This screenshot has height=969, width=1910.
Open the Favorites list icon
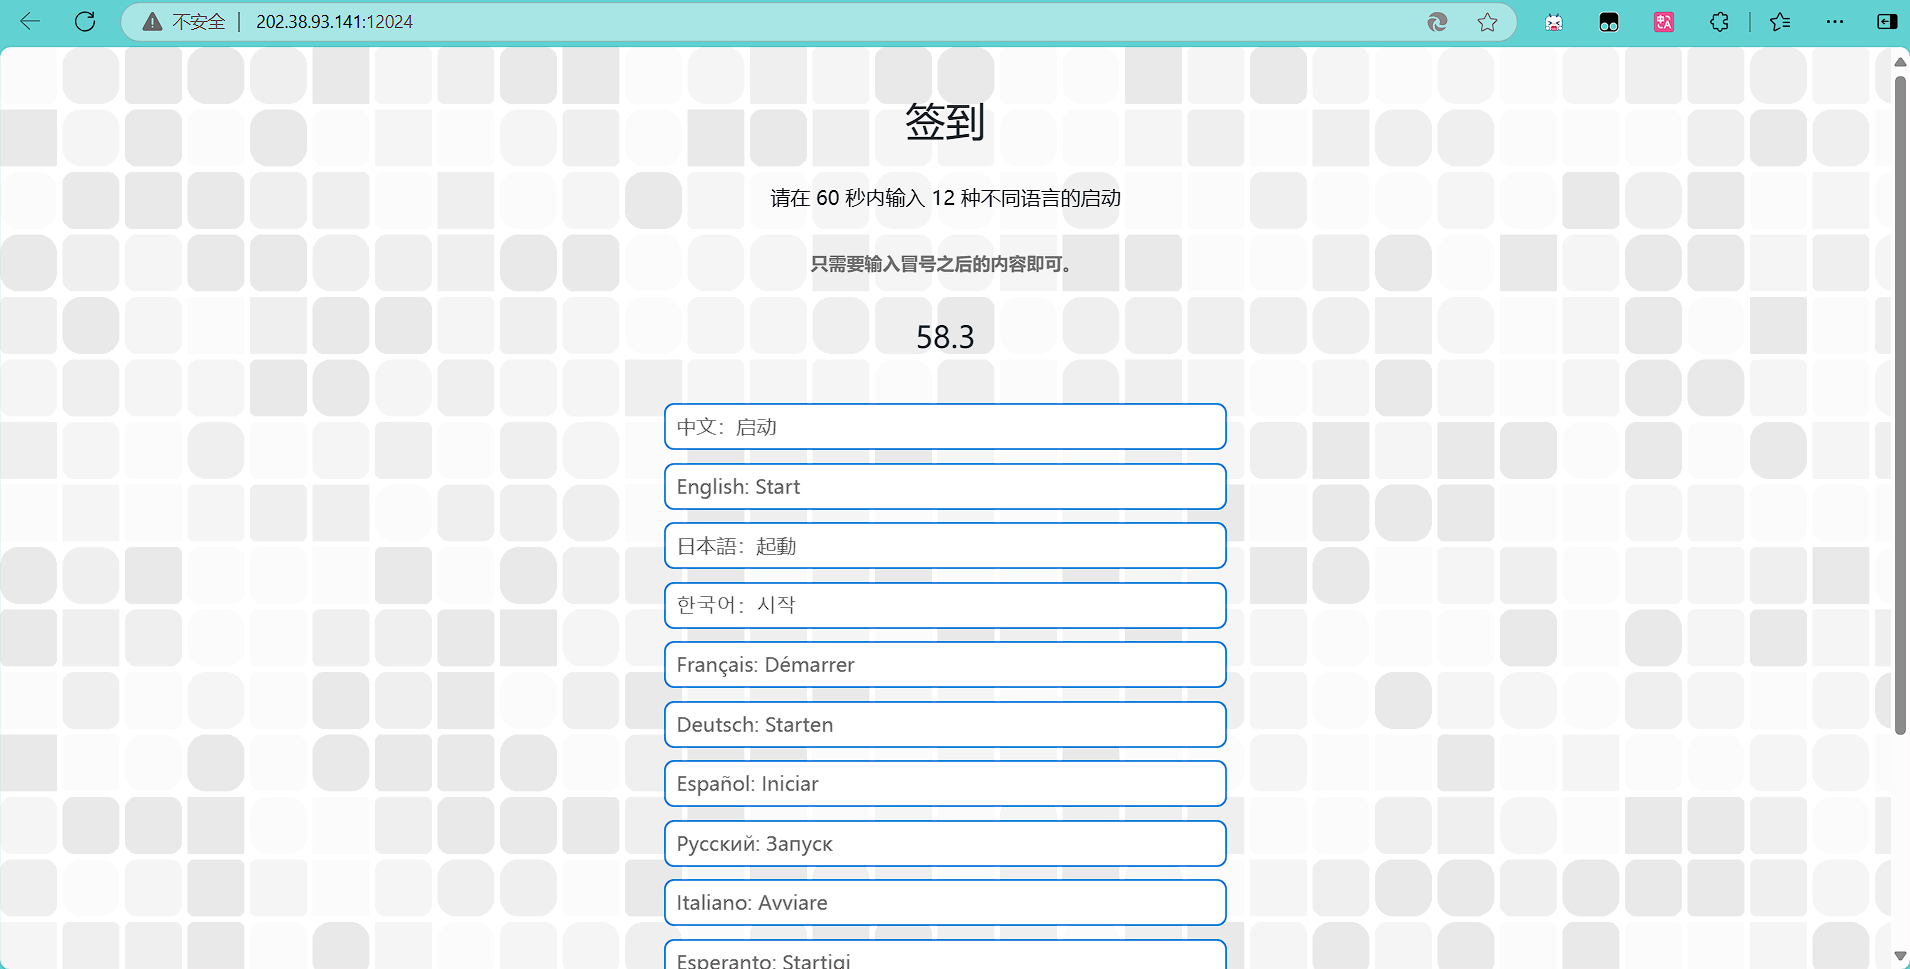click(x=1780, y=22)
